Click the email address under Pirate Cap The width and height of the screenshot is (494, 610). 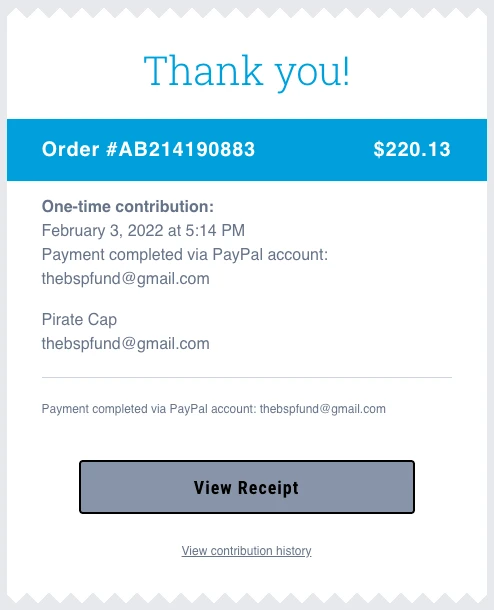click(126, 344)
